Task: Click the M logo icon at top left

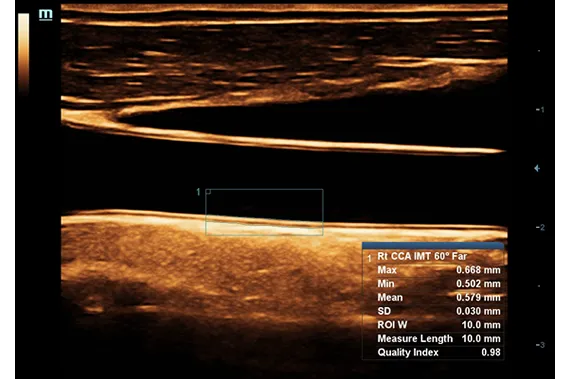Action: pos(46,15)
